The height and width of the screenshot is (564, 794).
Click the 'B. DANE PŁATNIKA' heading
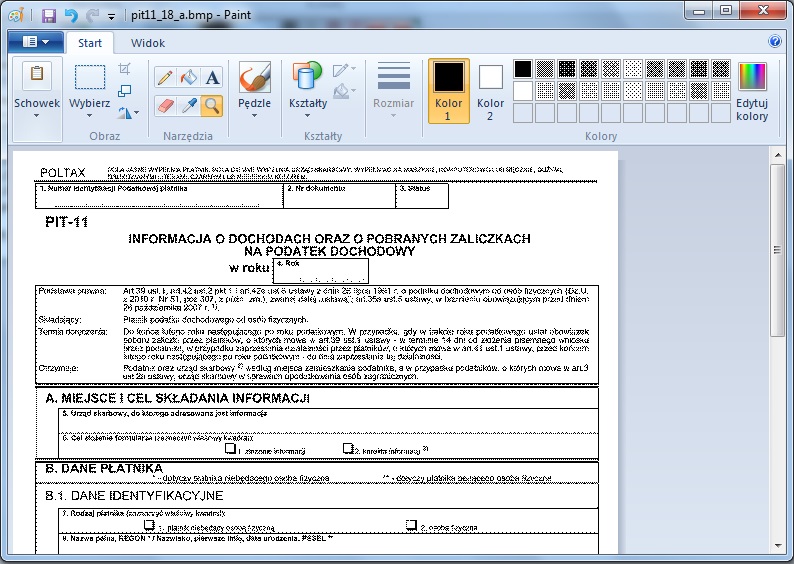[x=104, y=468]
